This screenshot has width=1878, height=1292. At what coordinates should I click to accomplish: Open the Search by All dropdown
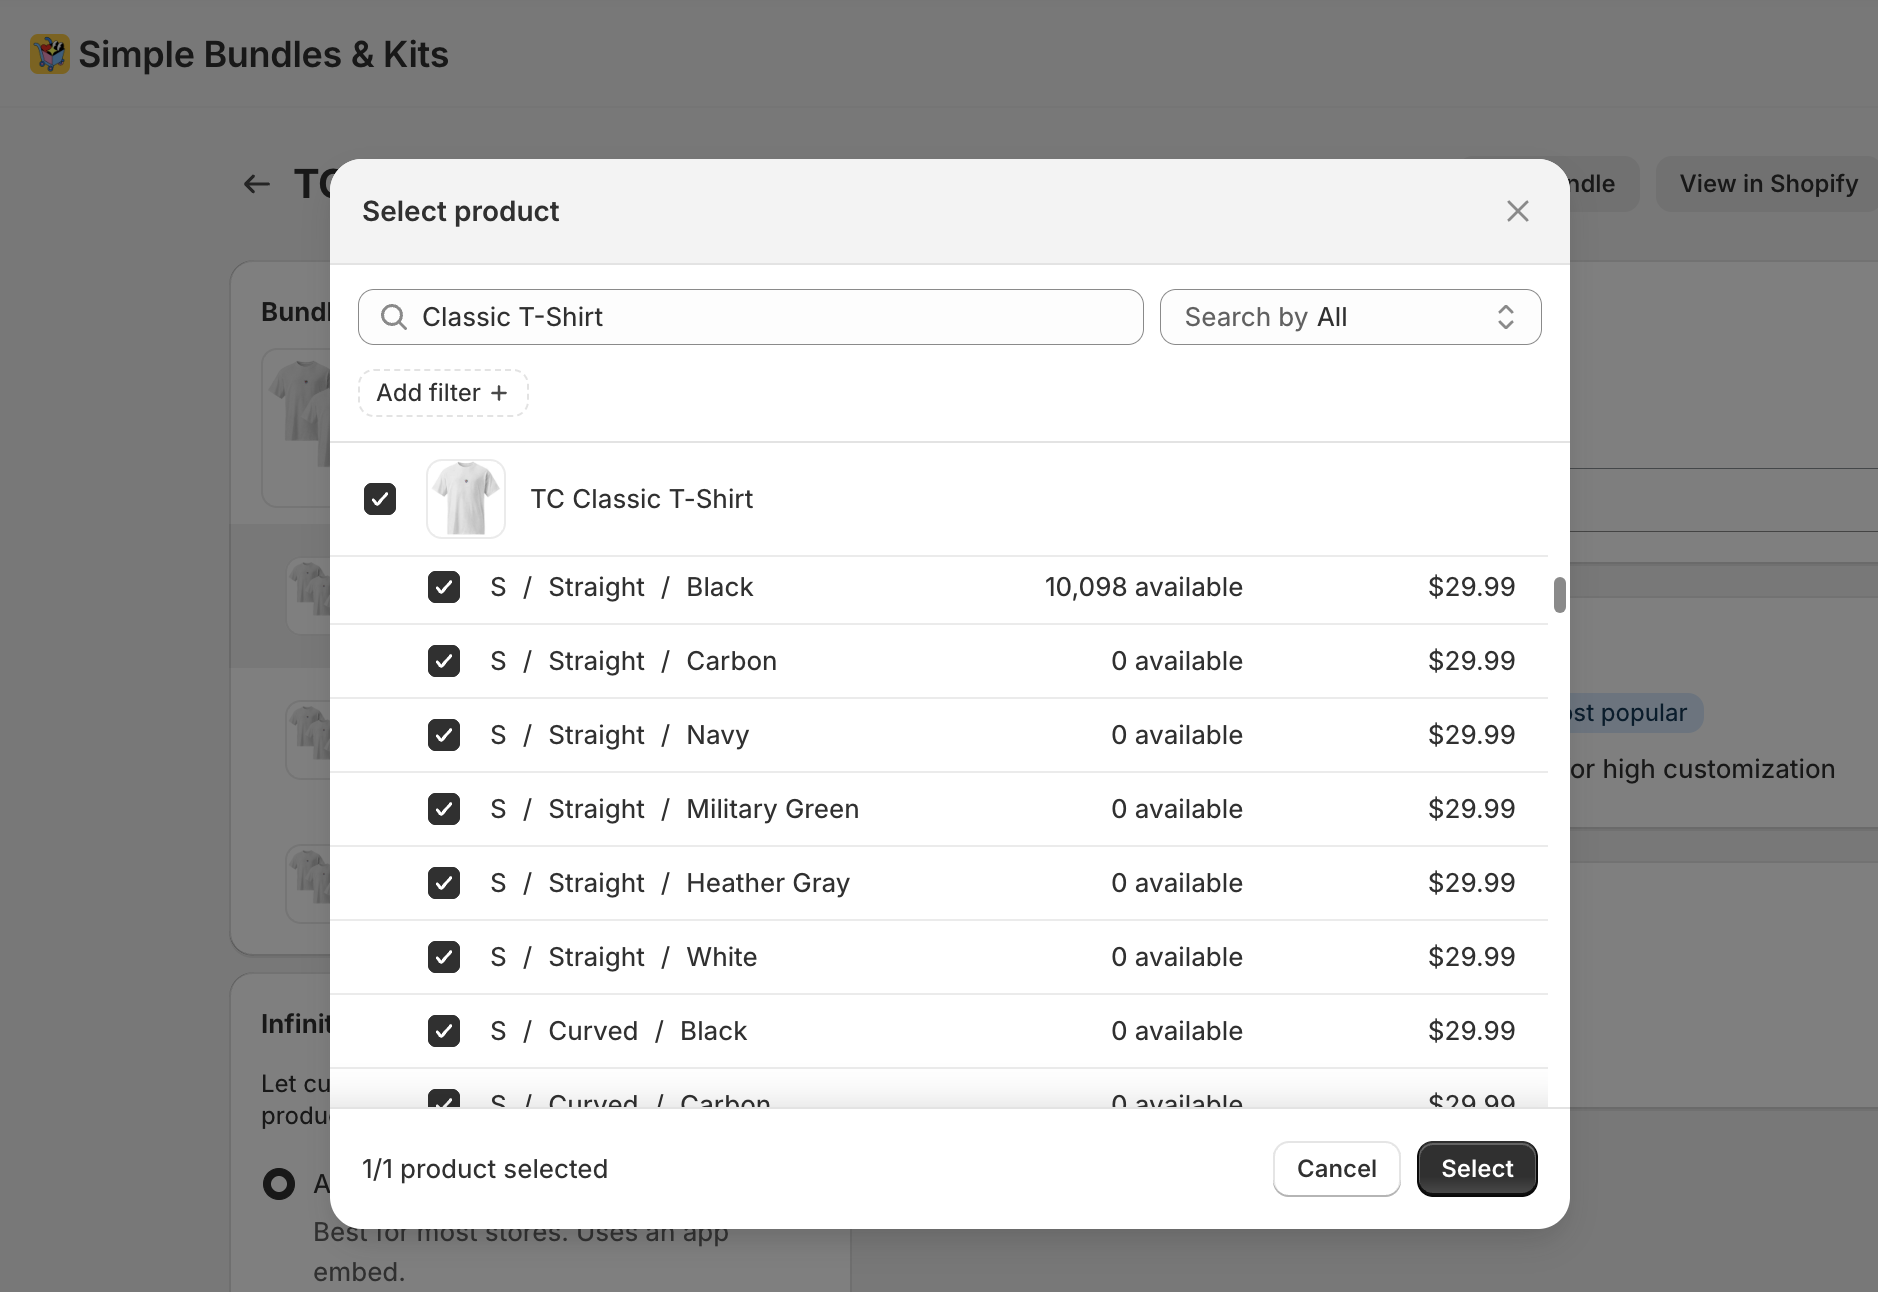point(1350,317)
